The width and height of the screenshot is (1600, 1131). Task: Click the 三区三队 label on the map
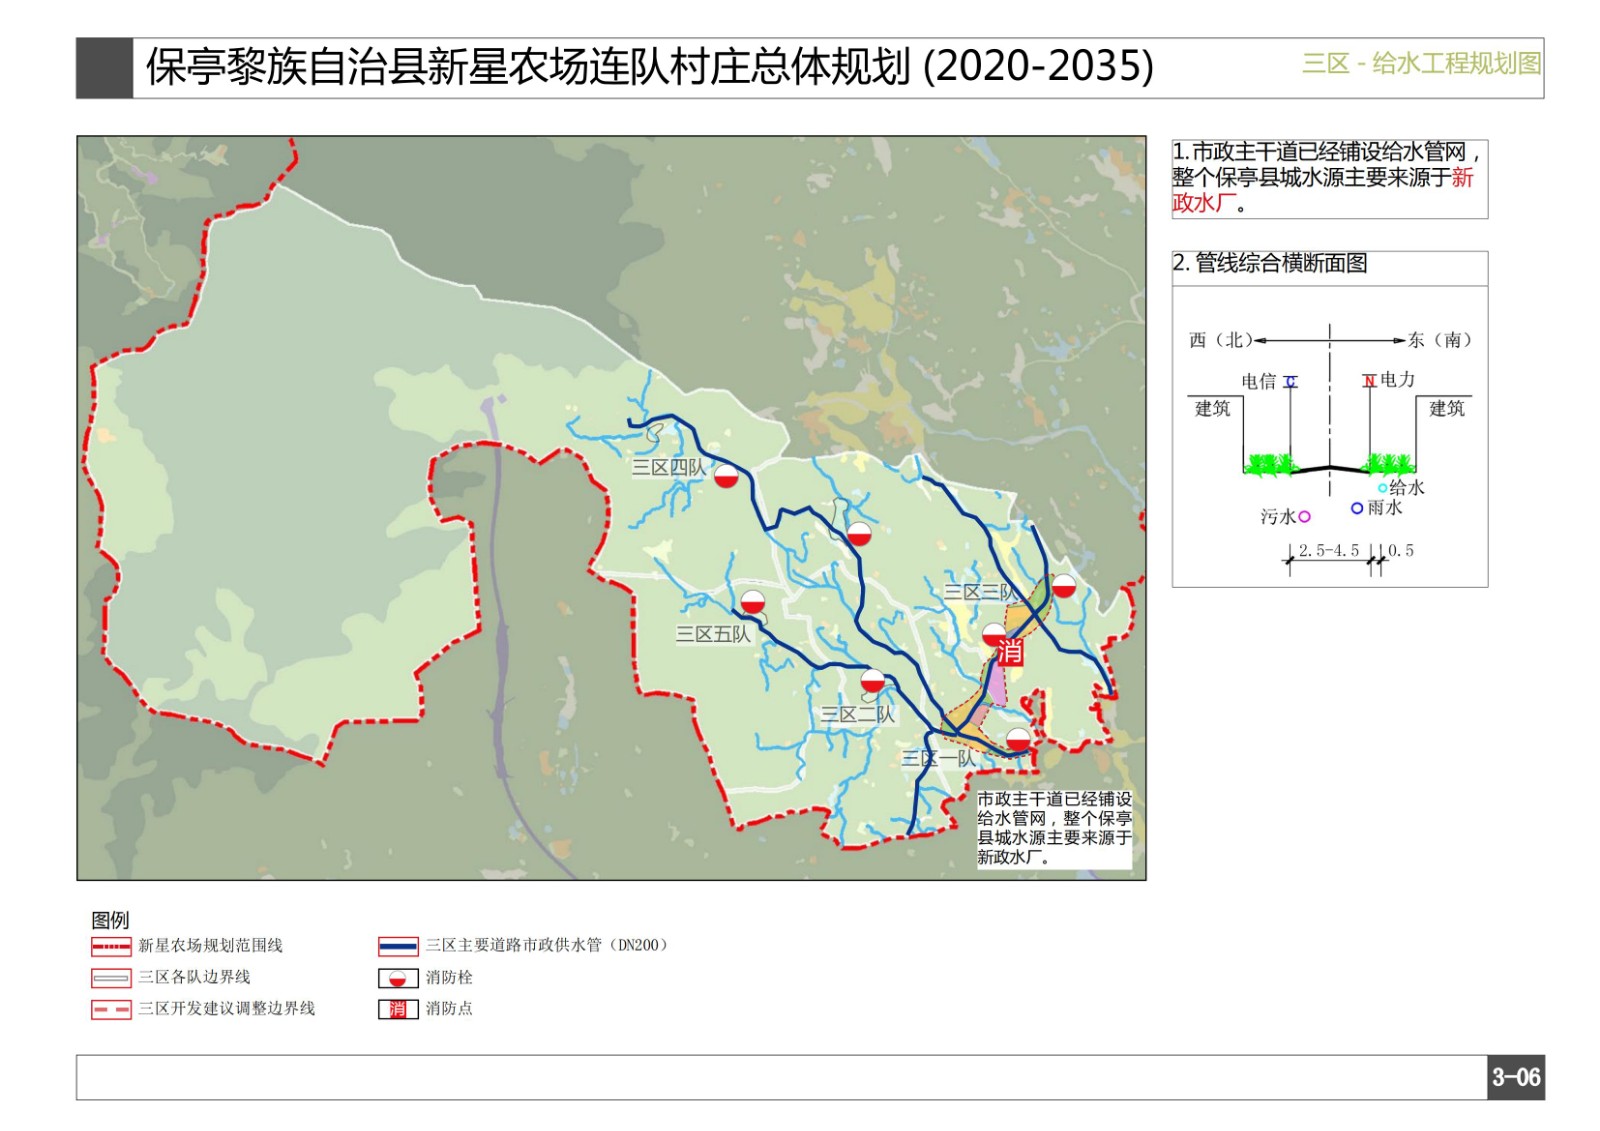[x=977, y=592]
